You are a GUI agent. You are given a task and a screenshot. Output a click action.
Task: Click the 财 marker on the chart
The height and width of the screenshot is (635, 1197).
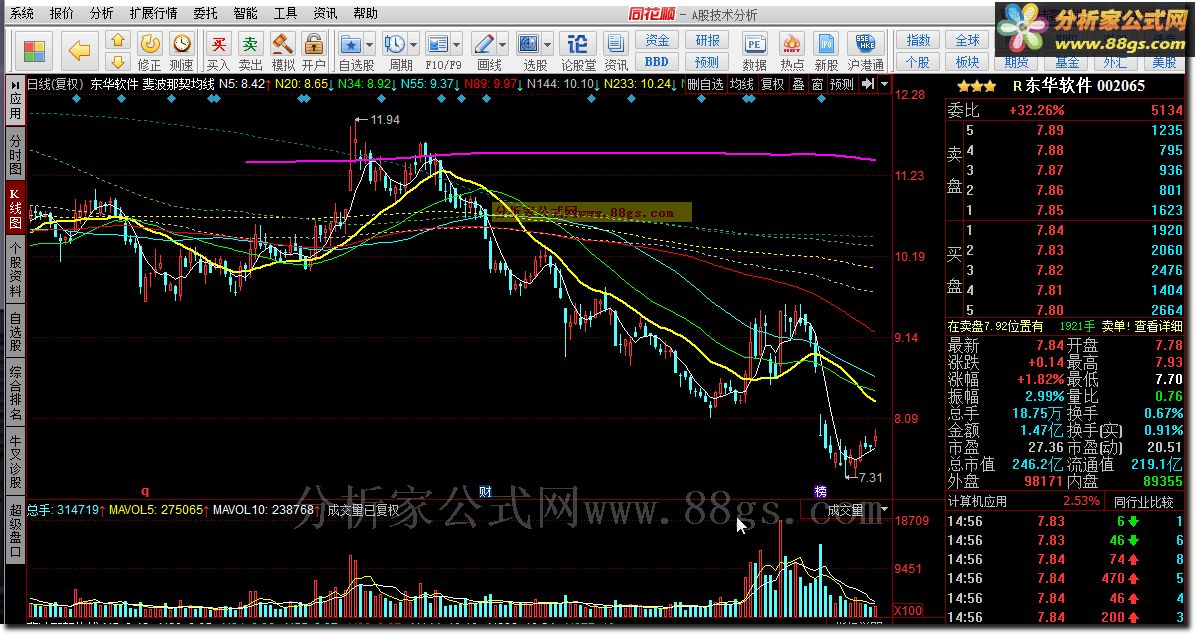pos(486,492)
